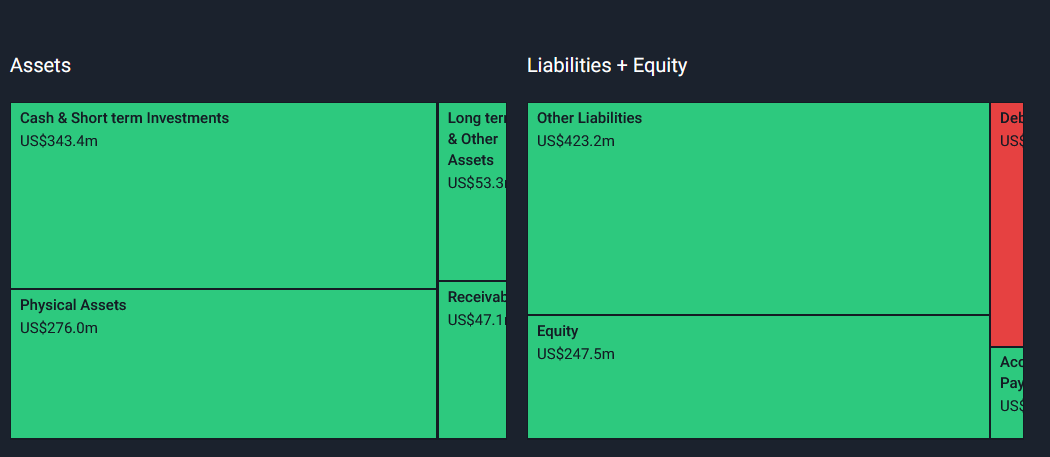Click the Liabilities + Equity heading

(x=607, y=65)
